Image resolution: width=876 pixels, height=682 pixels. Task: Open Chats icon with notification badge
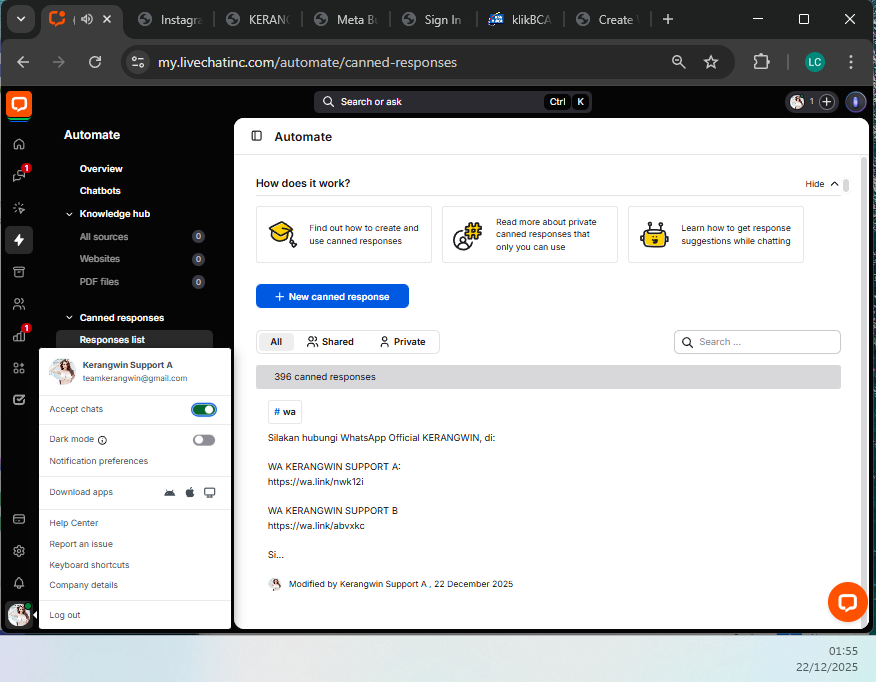tap(19, 175)
